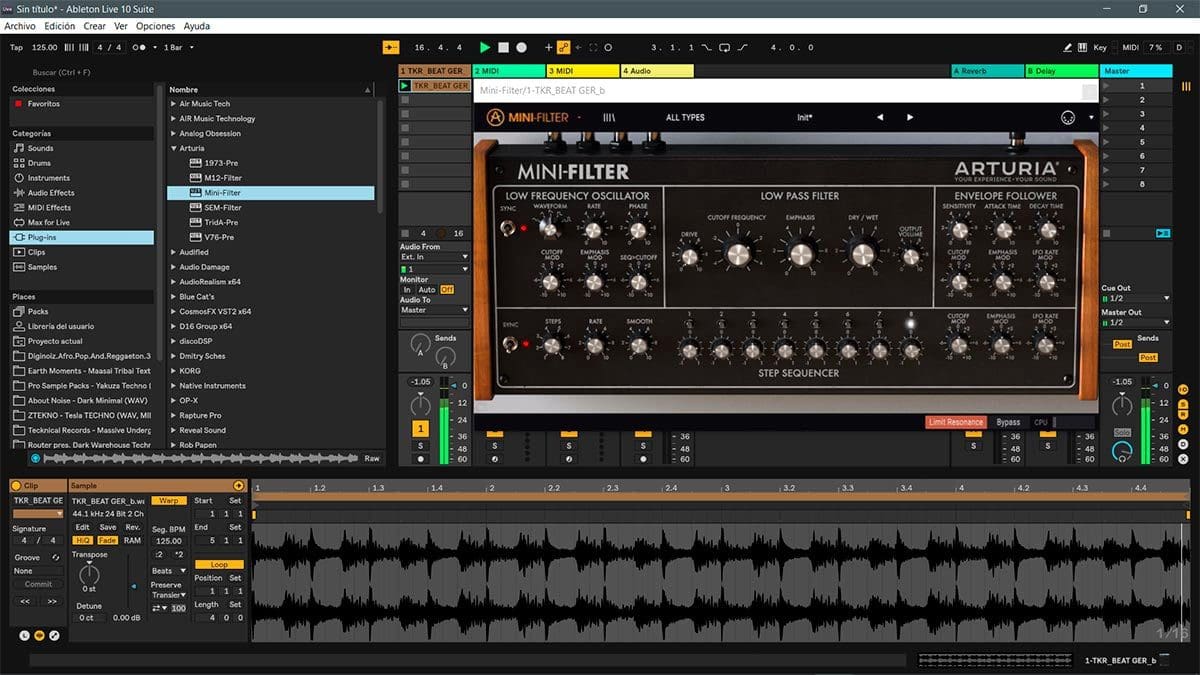Select the 2 MIDI track header
Viewport: 1200px width, 675px height.
pyautogui.click(x=508, y=71)
